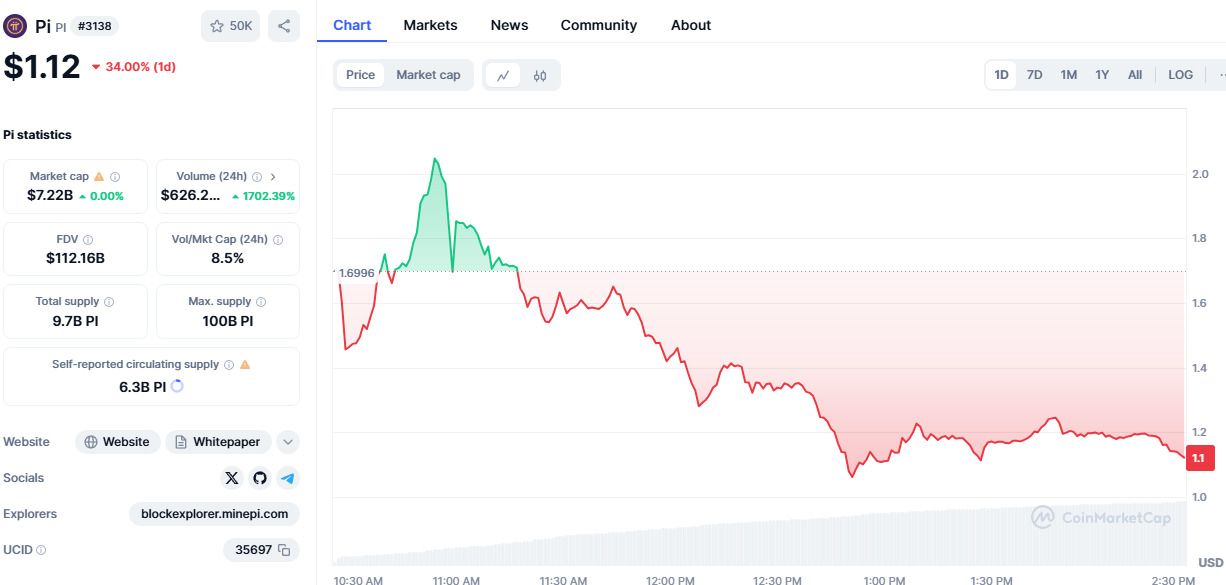Screen dimensions: 1226x585
Task: Open the About tab
Action: tap(691, 25)
